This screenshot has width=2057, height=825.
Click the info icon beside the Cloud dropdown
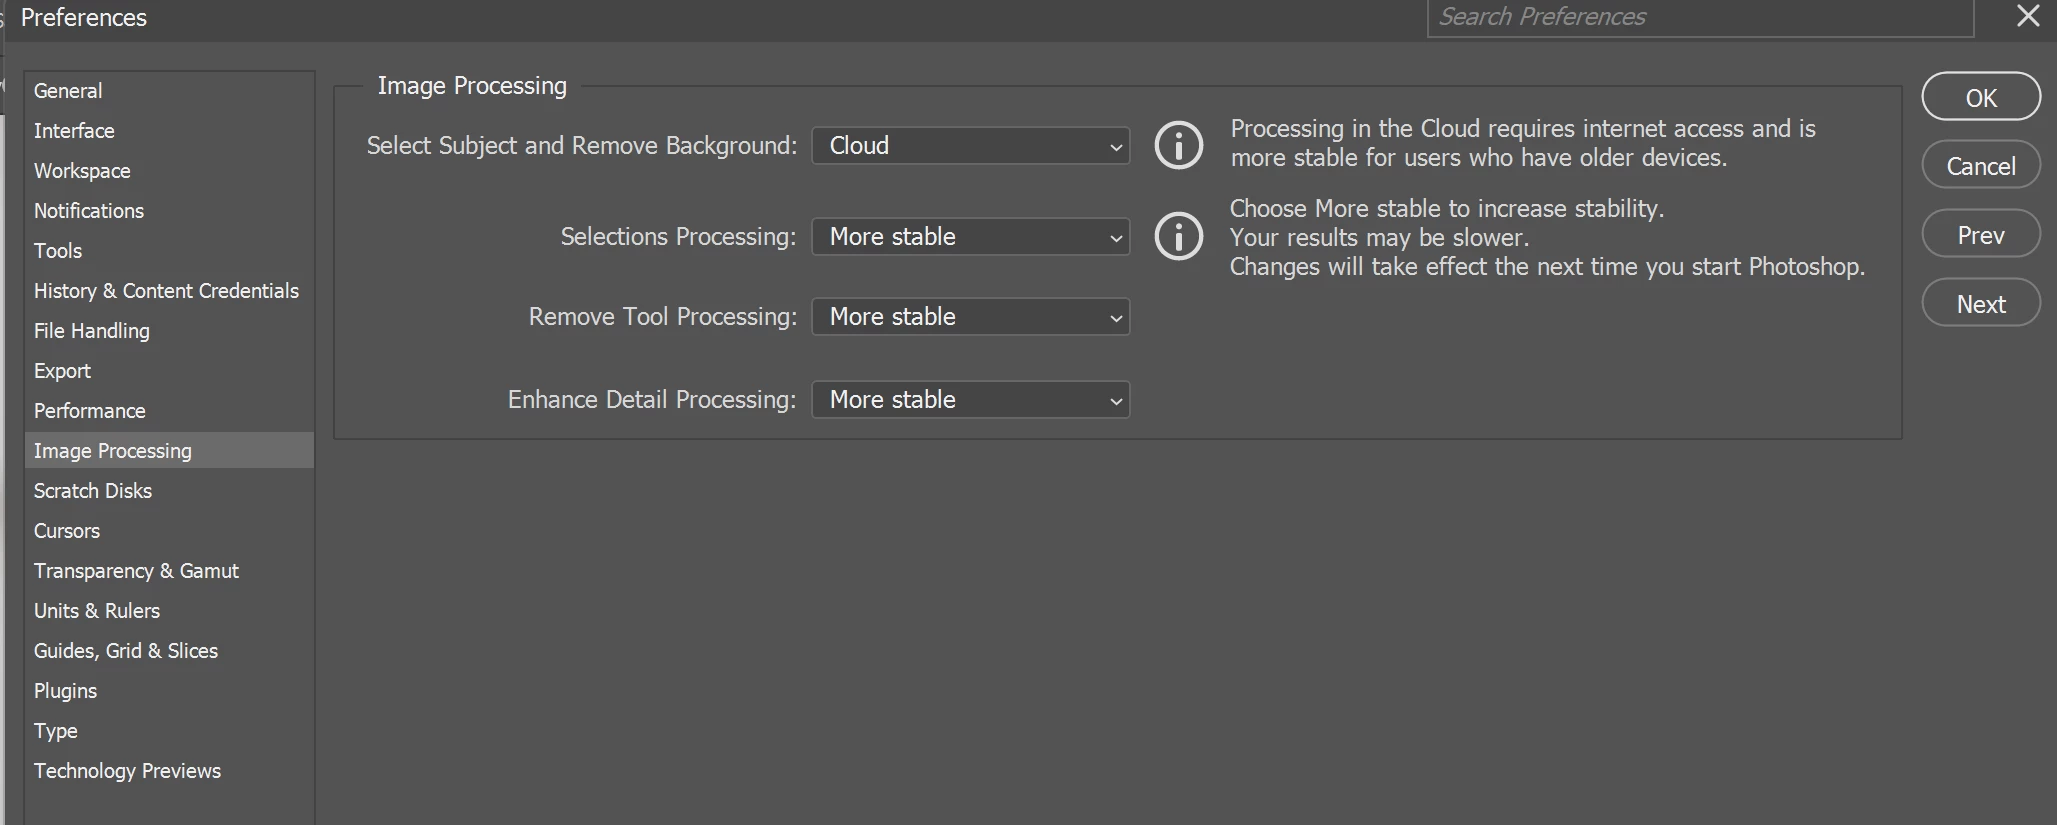click(x=1179, y=146)
